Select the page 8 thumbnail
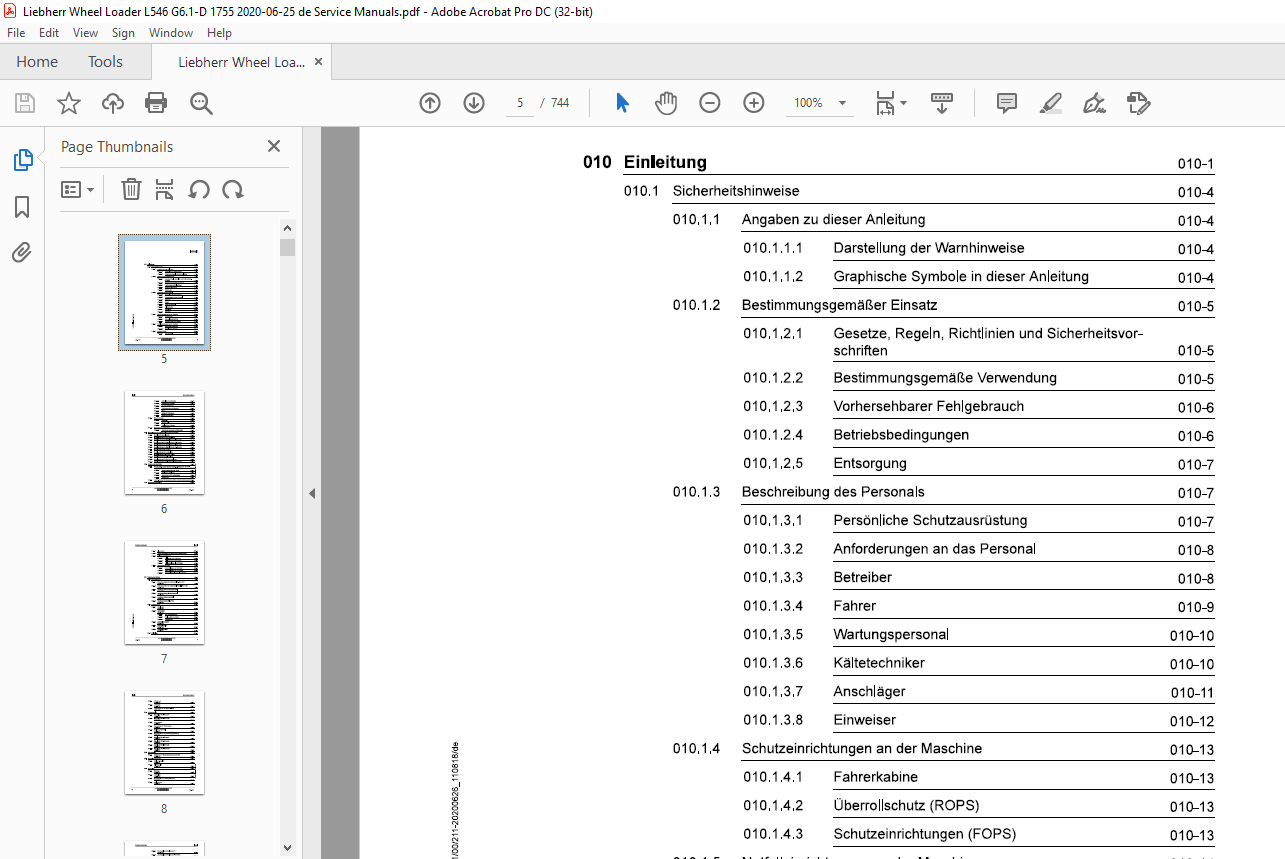Viewport: 1285px width, 859px height. [x=165, y=743]
